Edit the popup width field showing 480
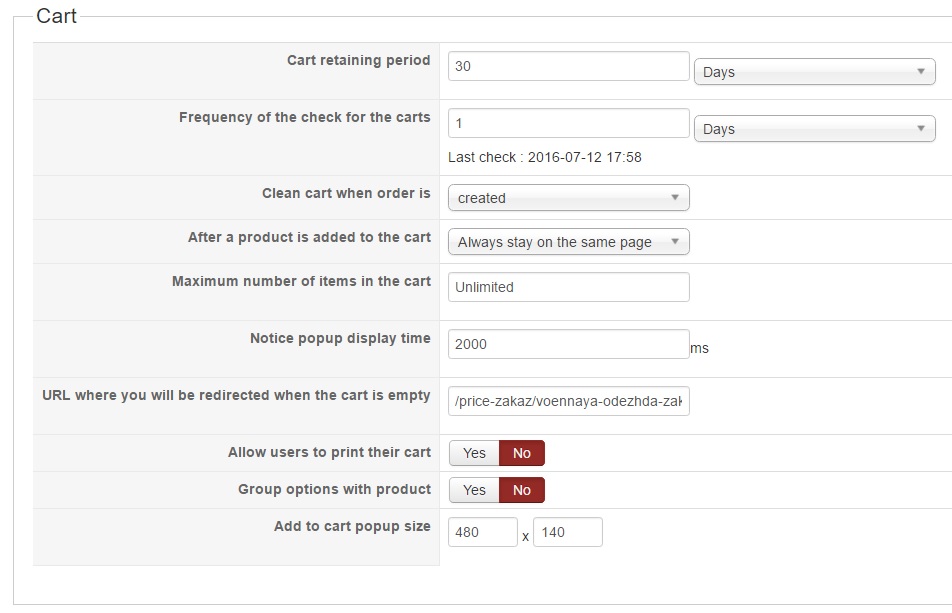Viewport: 952px width, 613px height. point(482,532)
